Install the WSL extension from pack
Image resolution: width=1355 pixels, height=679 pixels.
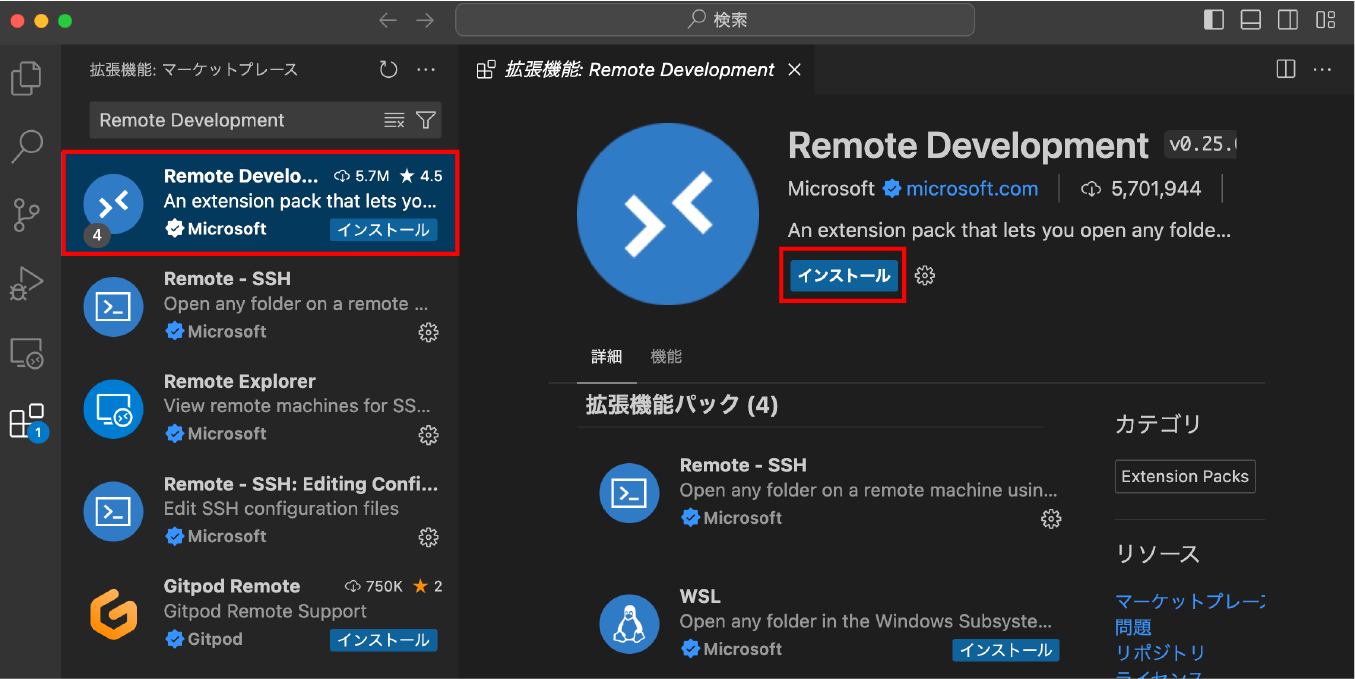1006,650
